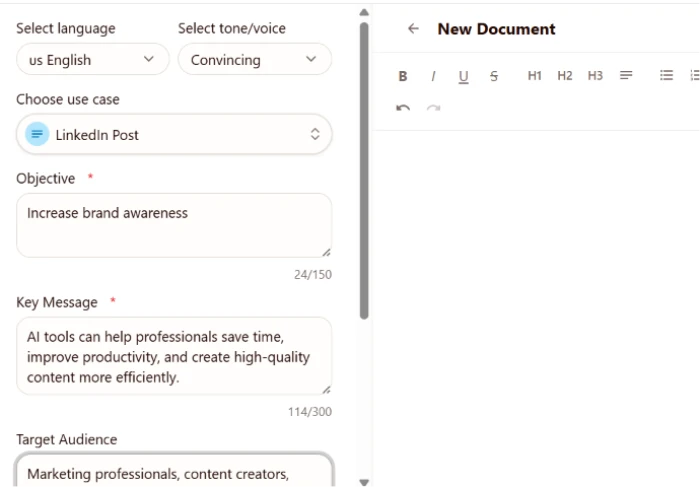Open the Select language dropdown

[x=92, y=59]
